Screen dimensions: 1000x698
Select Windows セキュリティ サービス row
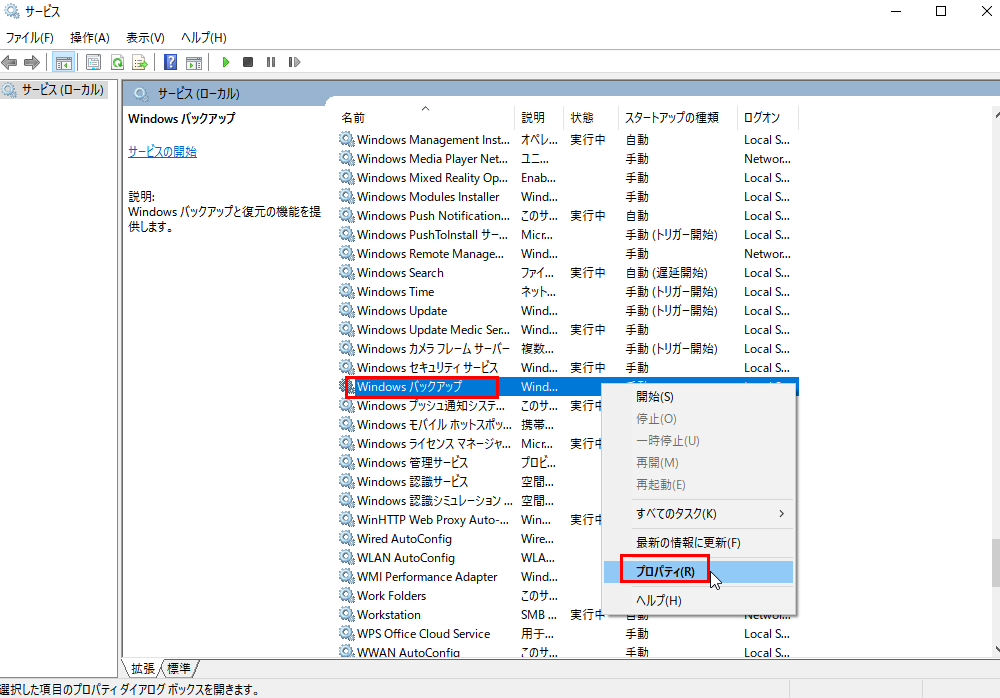pyautogui.click(x=568, y=368)
